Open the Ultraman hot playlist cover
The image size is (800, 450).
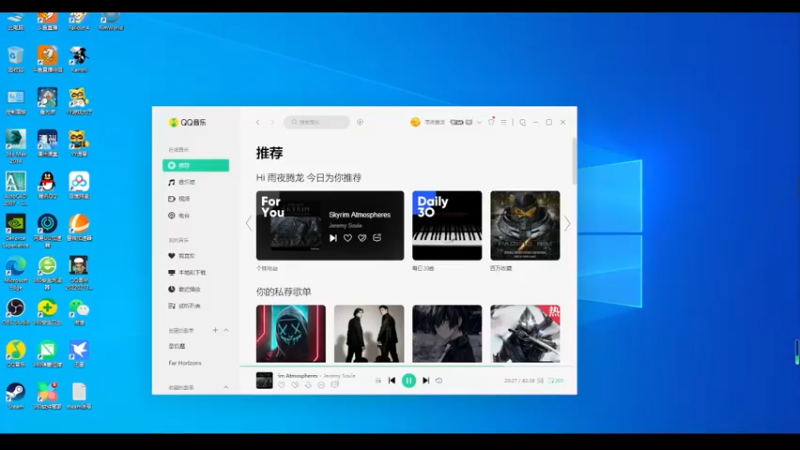pos(525,334)
